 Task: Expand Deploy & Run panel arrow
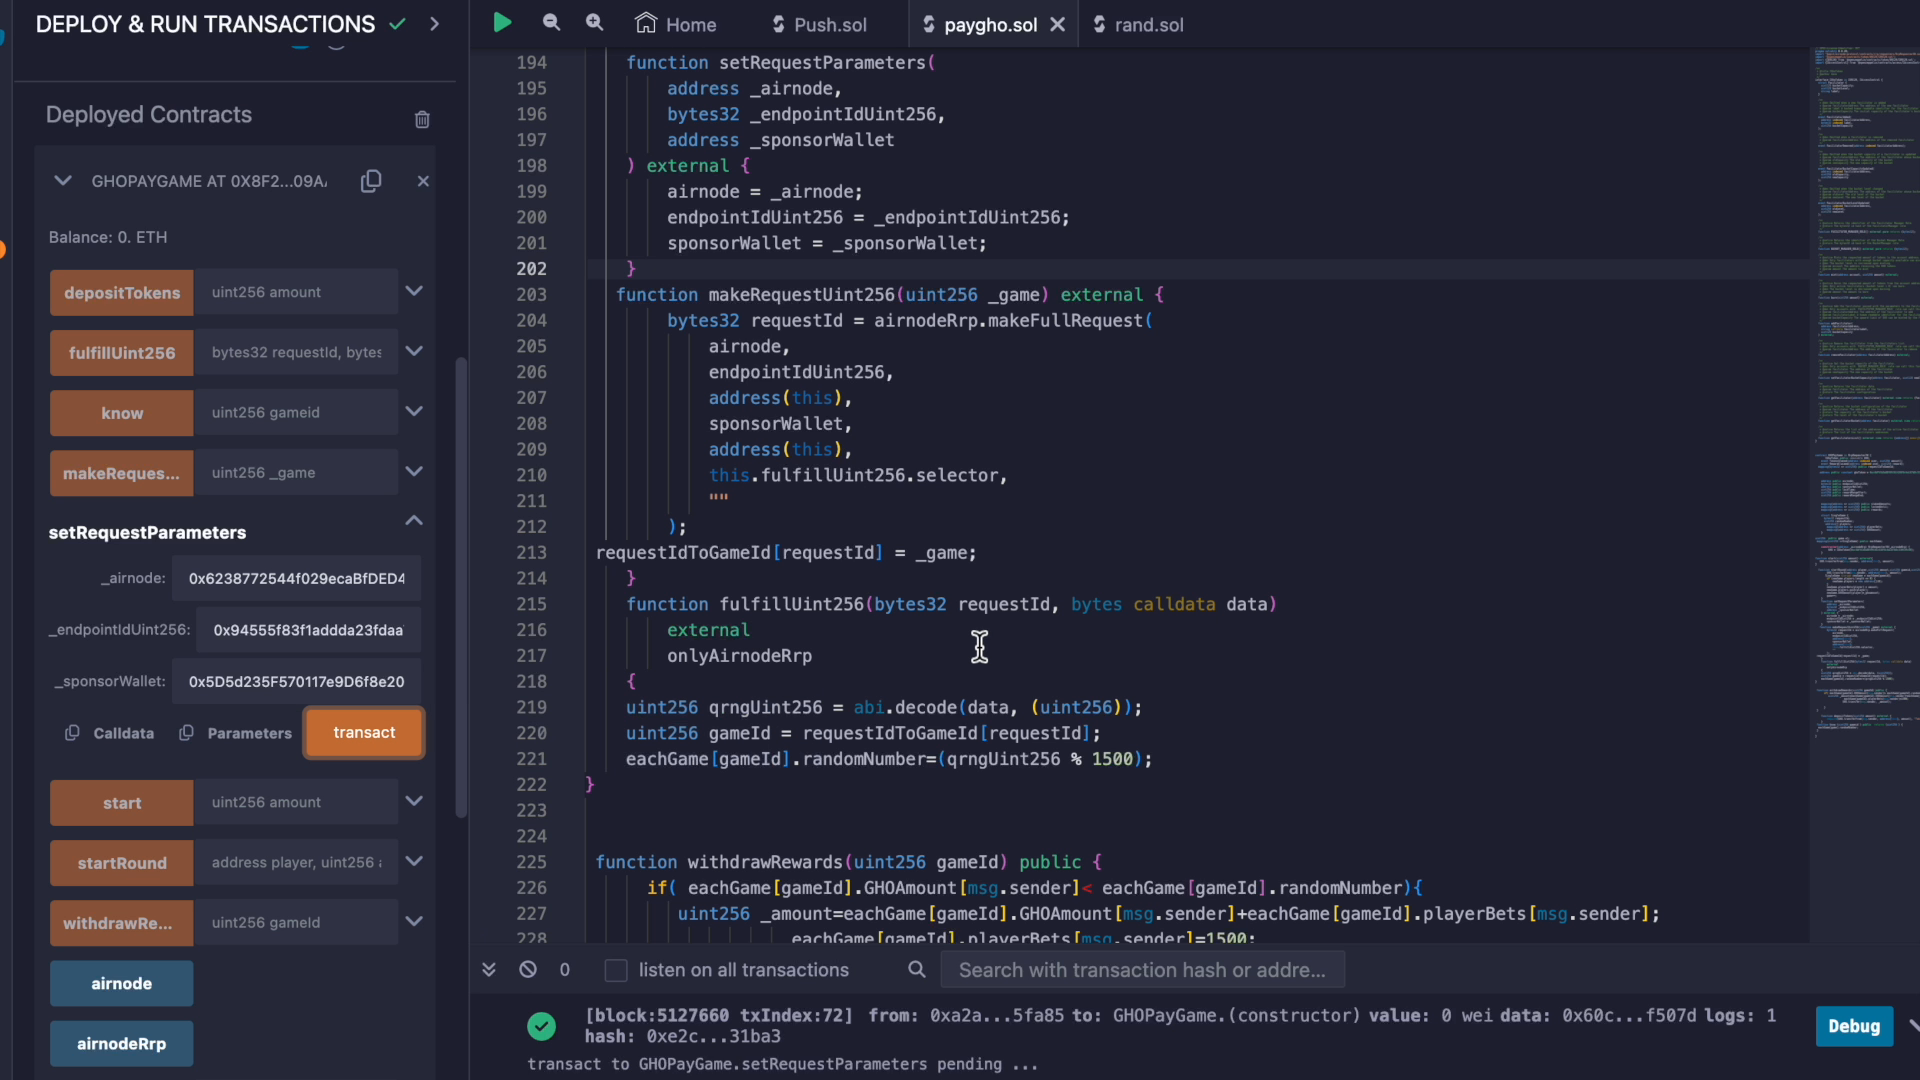434,23
